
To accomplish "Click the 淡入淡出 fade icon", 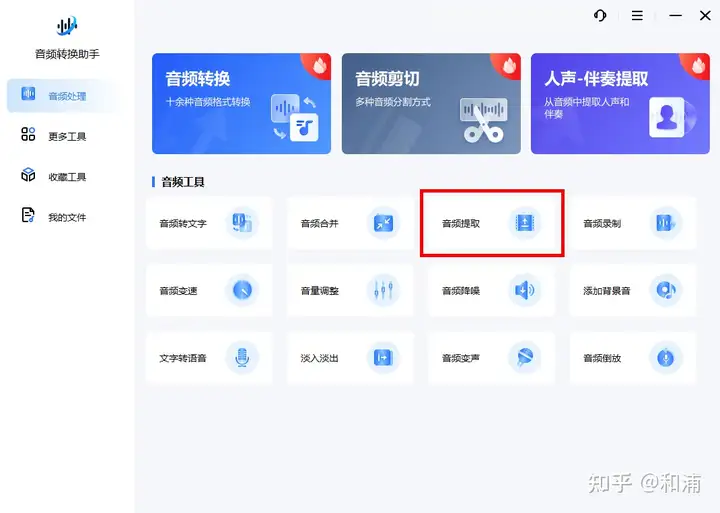I will point(383,357).
